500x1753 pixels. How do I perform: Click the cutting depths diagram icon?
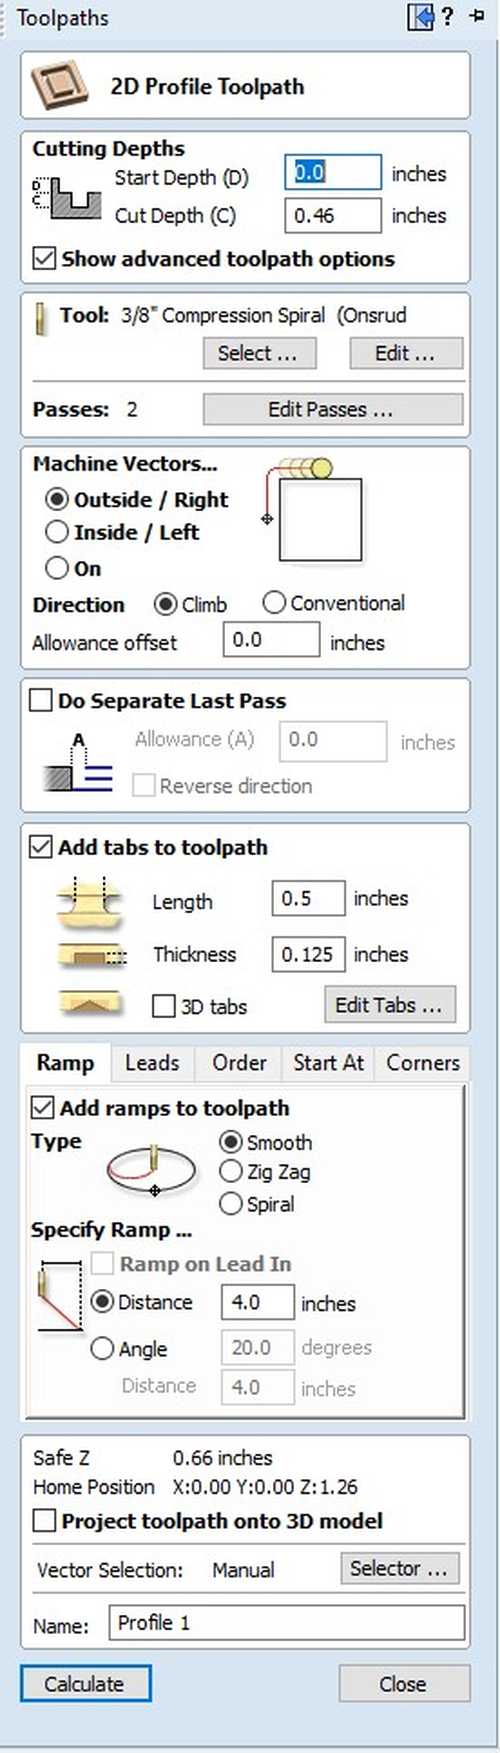[x=66, y=198]
